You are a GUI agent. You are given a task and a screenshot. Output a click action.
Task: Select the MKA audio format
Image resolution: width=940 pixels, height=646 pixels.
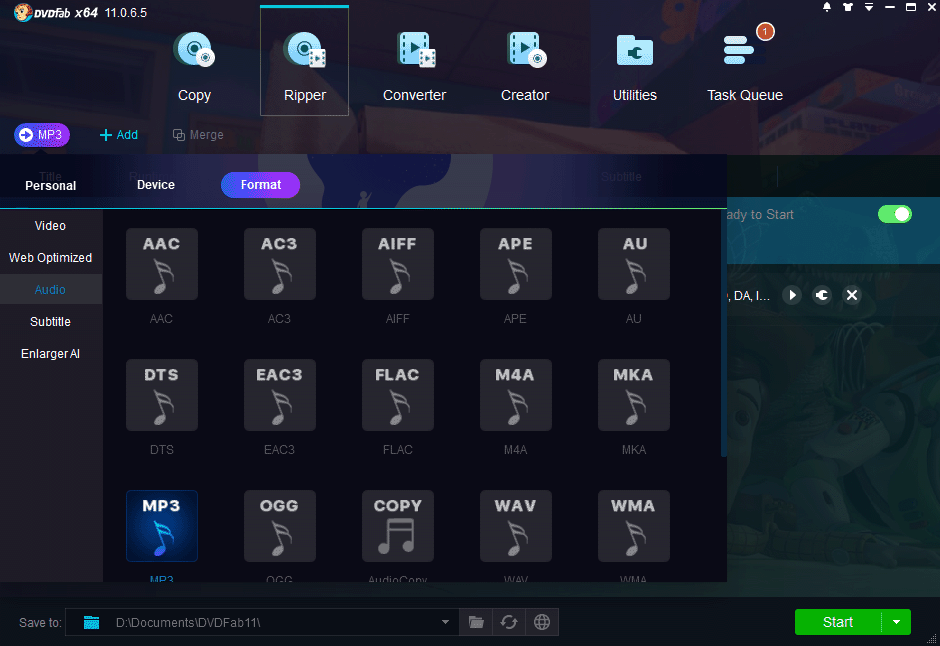point(634,395)
